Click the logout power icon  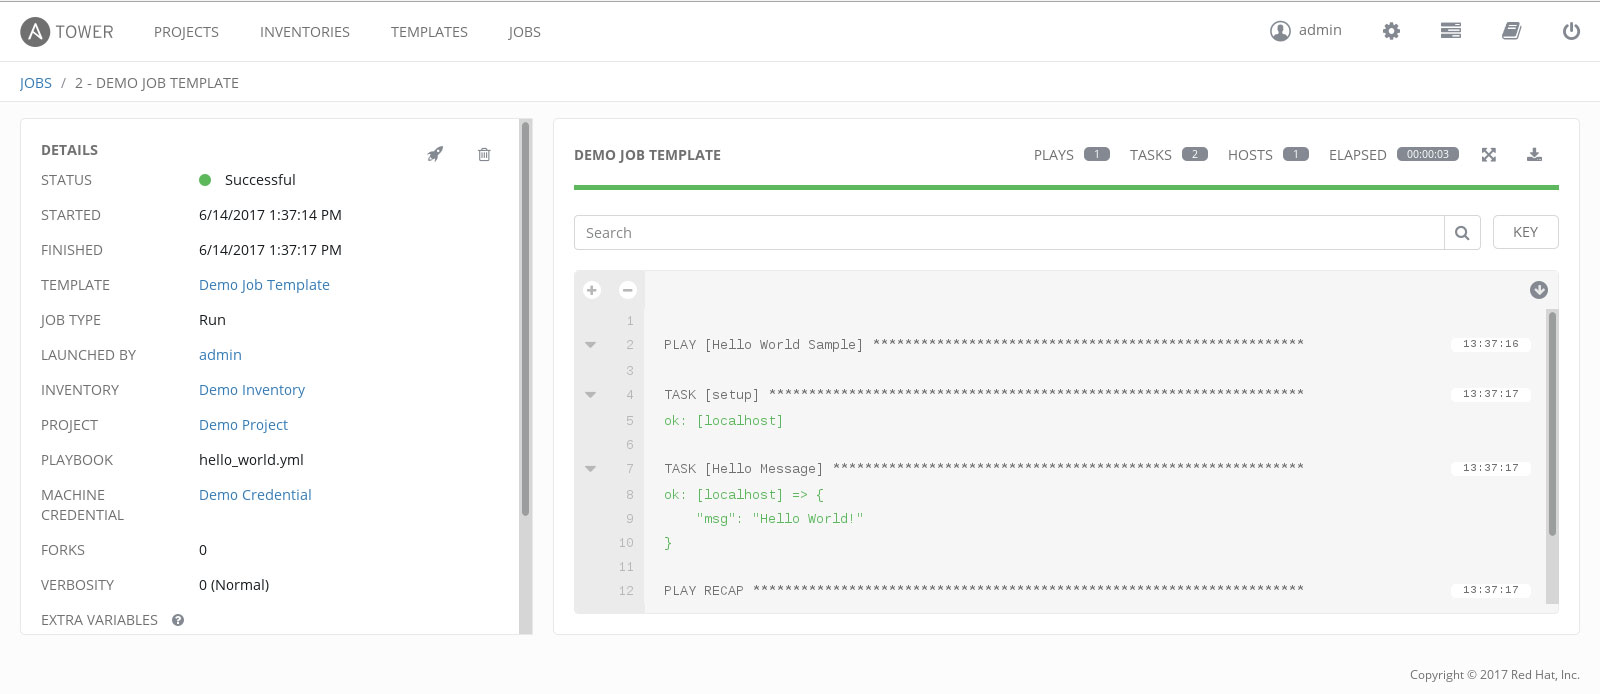point(1571,31)
